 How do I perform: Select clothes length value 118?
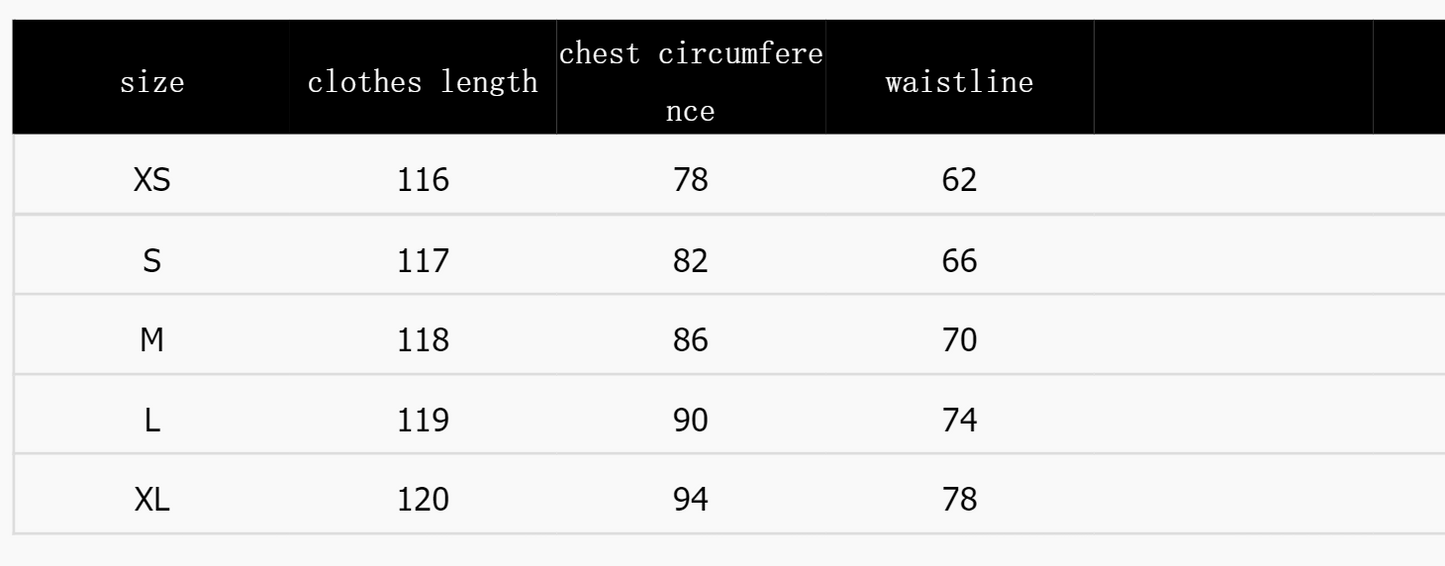pyautogui.click(x=423, y=342)
